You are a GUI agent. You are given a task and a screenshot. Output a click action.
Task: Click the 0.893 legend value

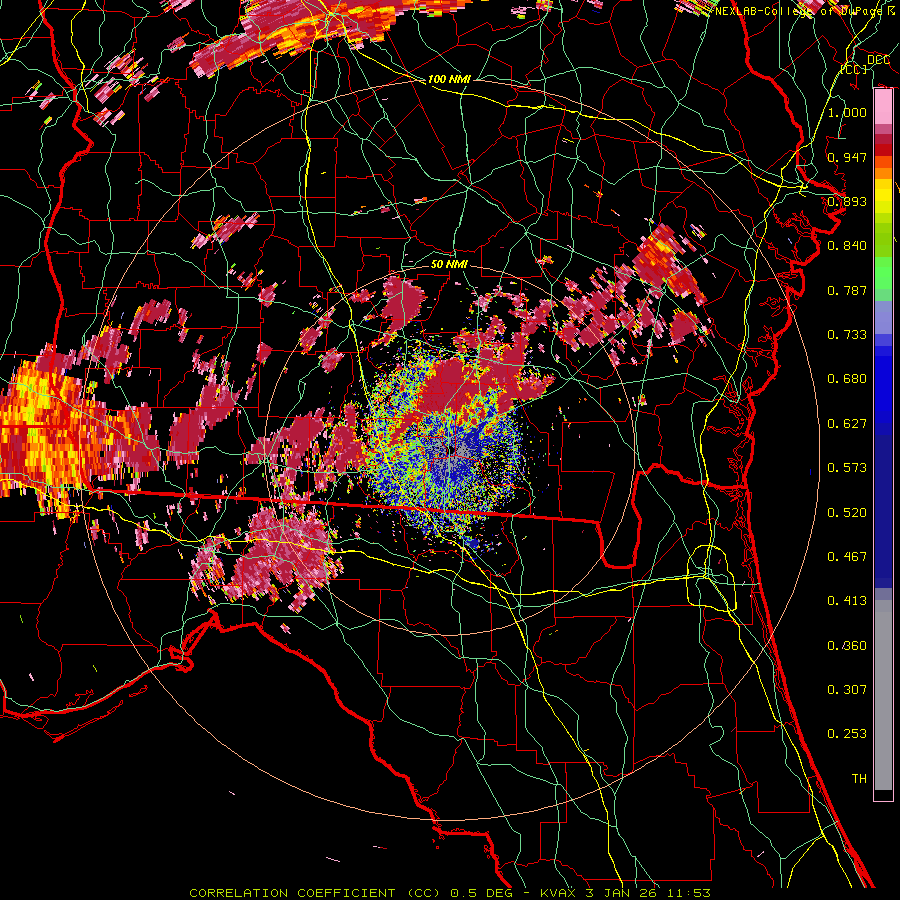pos(847,201)
